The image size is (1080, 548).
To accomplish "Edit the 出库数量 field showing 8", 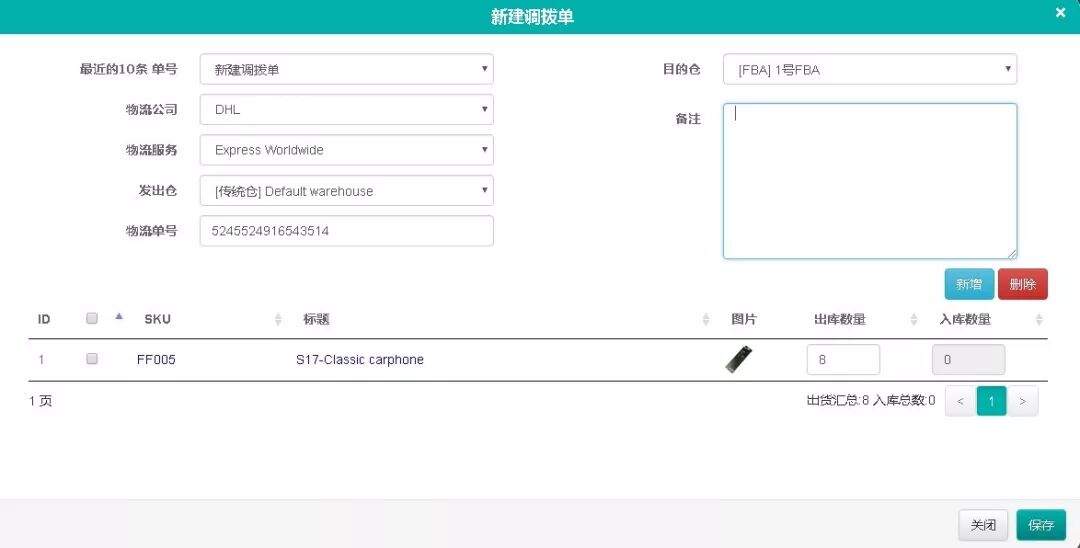I will point(843,359).
